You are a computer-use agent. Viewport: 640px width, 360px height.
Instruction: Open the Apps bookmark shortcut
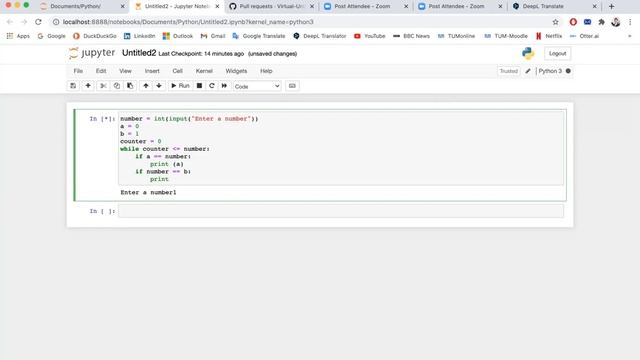(x=18, y=36)
